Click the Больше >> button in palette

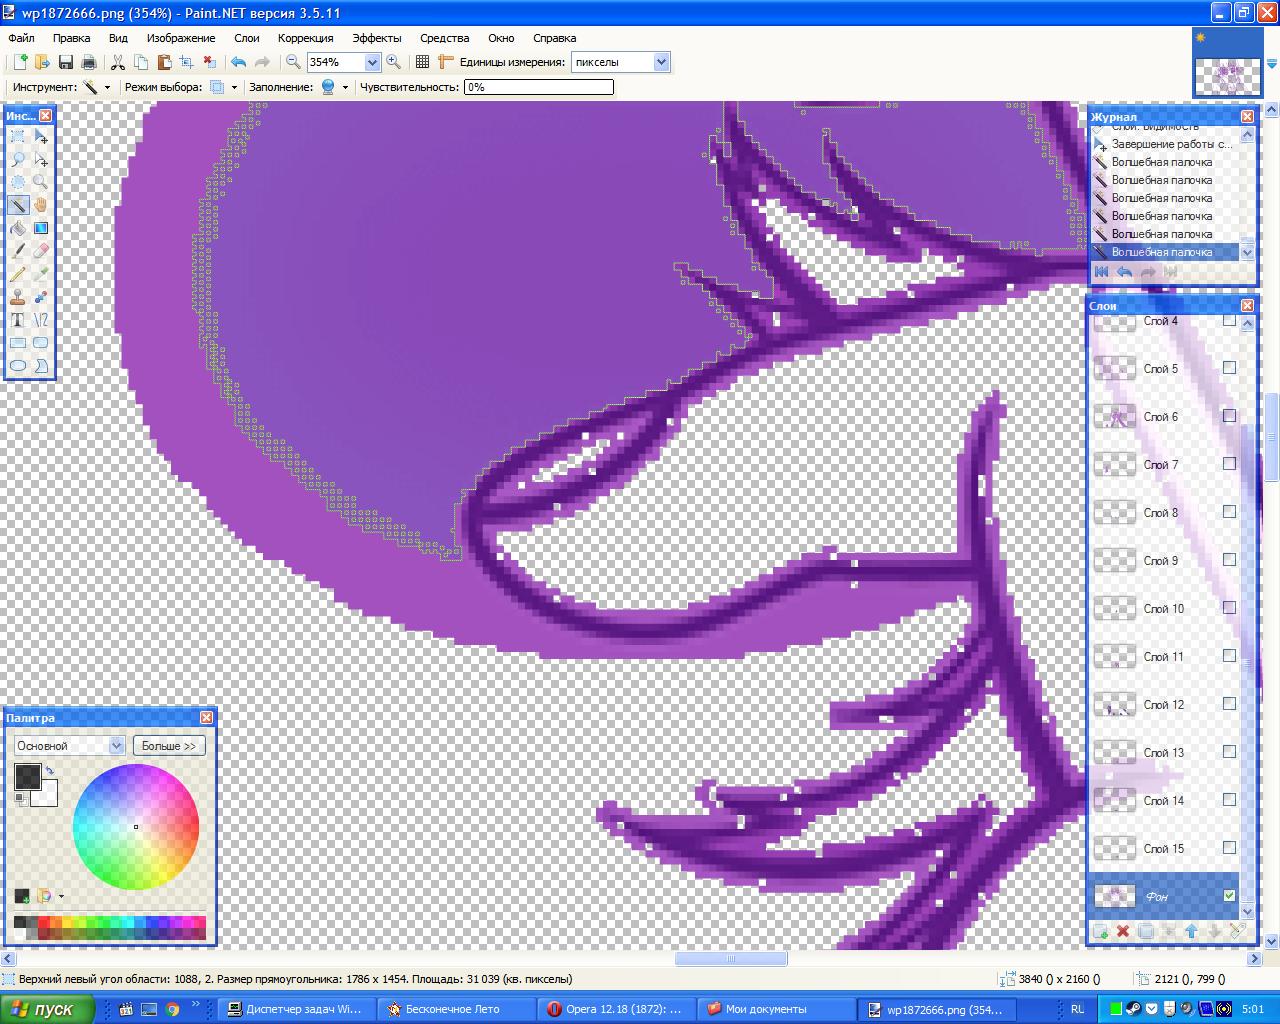click(168, 746)
